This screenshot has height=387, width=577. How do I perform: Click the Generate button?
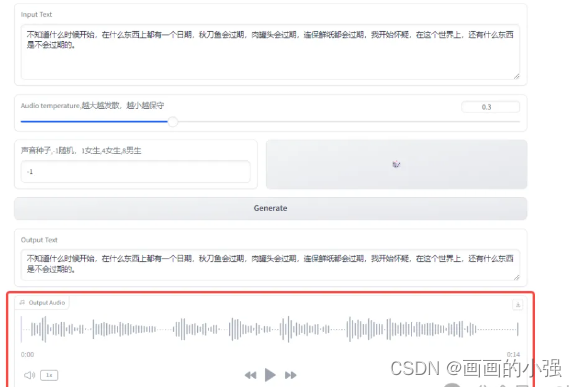[270, 208]
